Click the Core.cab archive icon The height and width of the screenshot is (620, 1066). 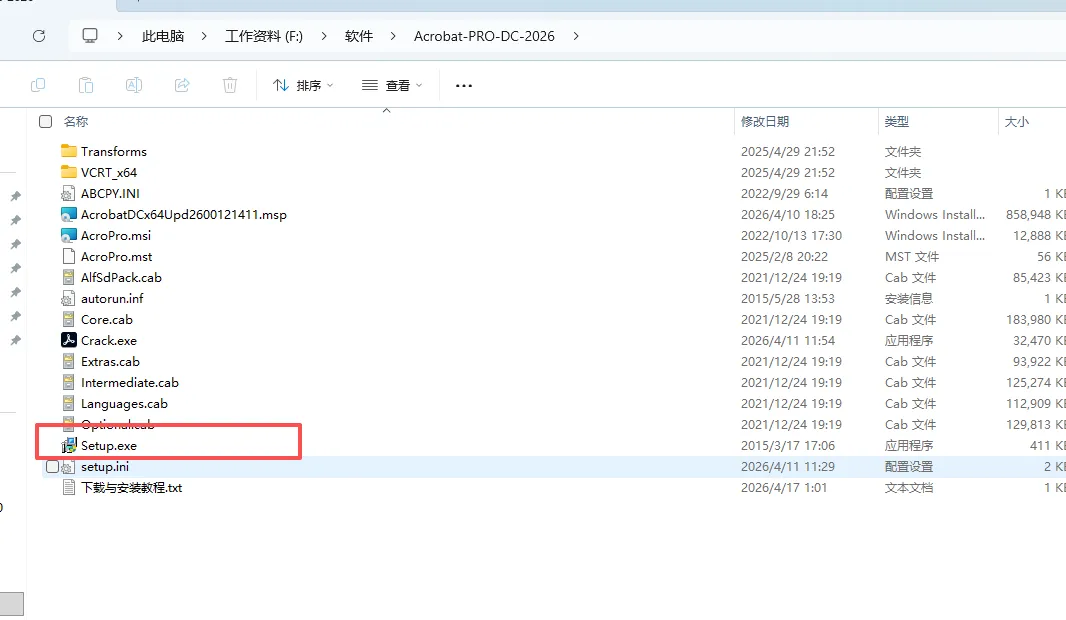[68, 320]
